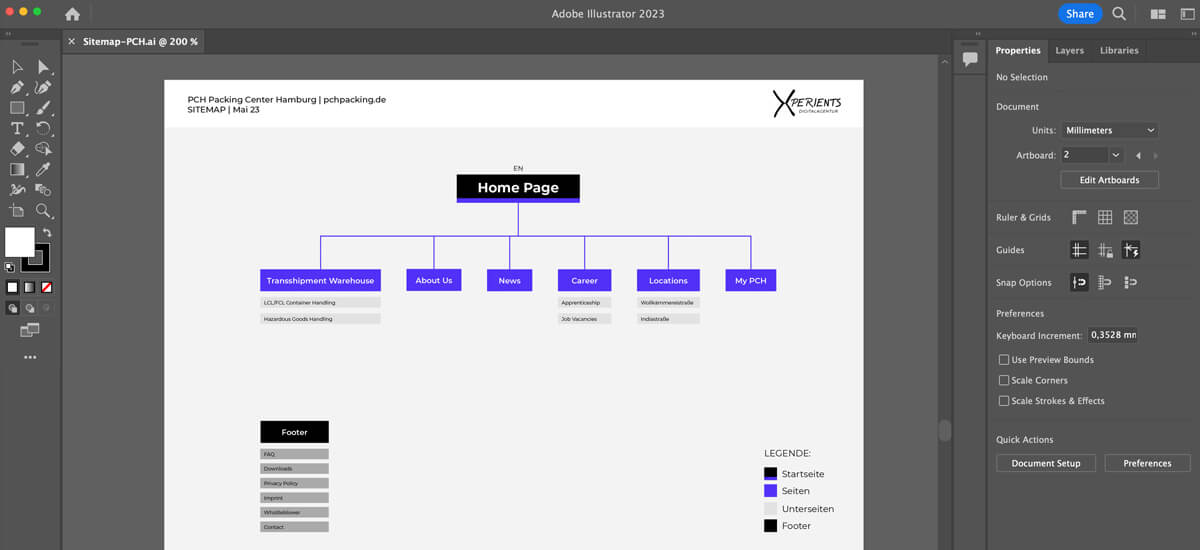
Task: Select the Blend tool
Action: pyautogui.click(x=43, y=190)
